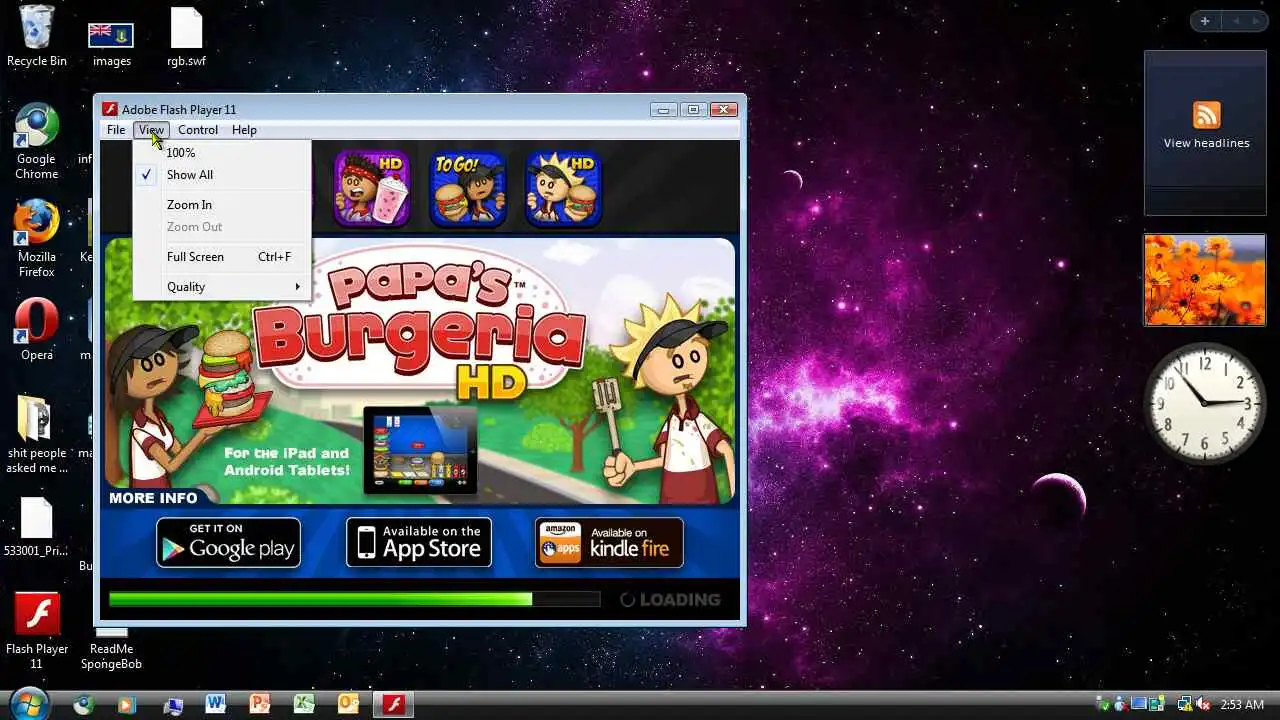This screenshot has height=720, width=1280.
Task: Open Microsoft Word from the taskbar
Action: click(215, 704)
